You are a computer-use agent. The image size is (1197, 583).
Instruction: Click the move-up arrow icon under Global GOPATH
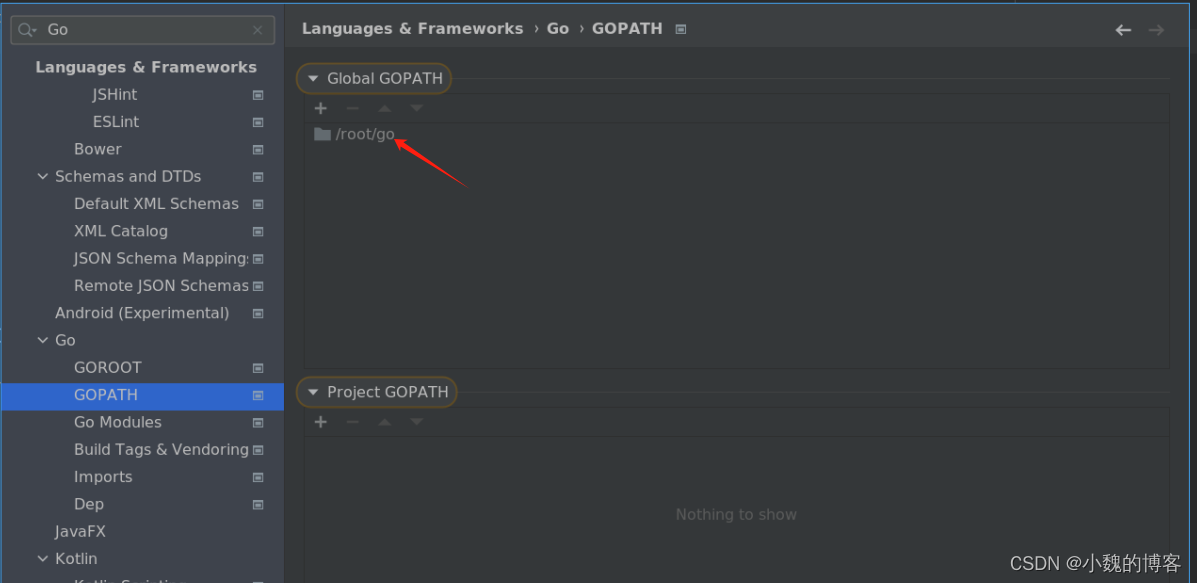[x=384, y=108]
